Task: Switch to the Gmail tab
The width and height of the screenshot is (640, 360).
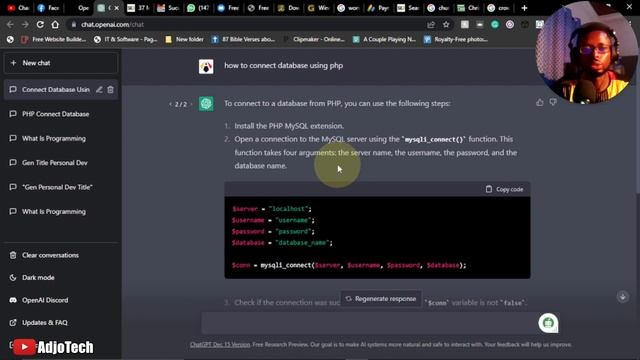Action: tap(168, 8)
